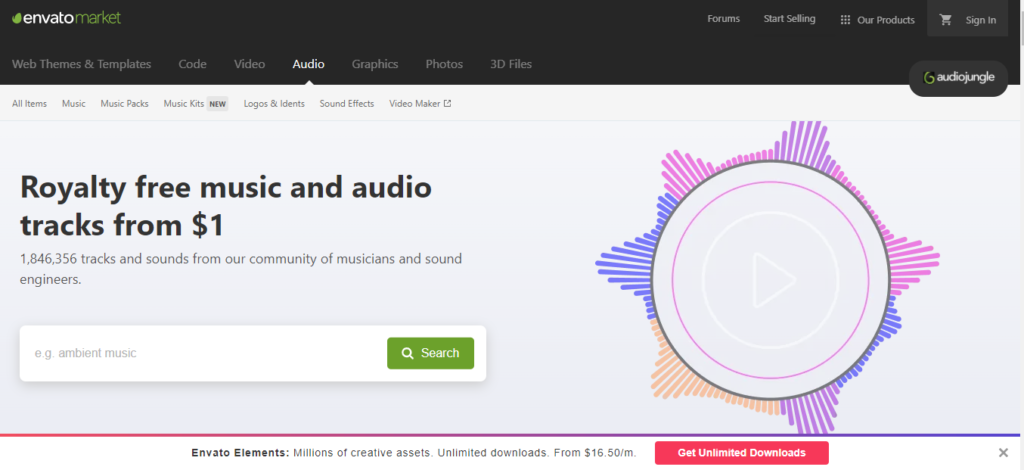Screen dimensions: 1024x470
Task: Open the shopping cart icon
Action: tap(946, 20)
